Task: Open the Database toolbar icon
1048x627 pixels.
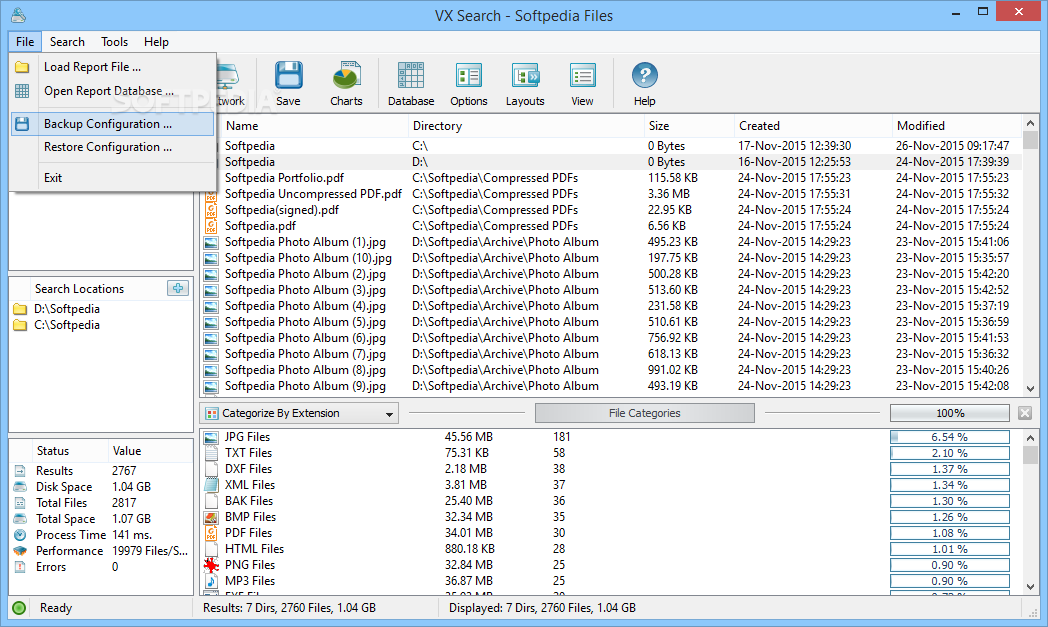Action: tap(410, 76)
